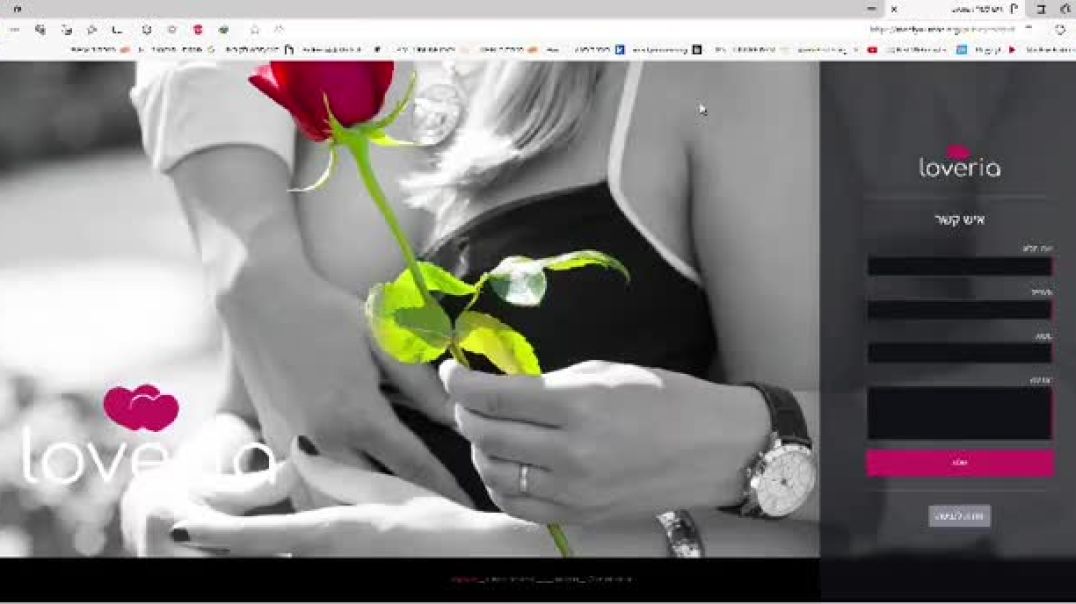Open the browser three-dots settings menu

pos(14,30)
